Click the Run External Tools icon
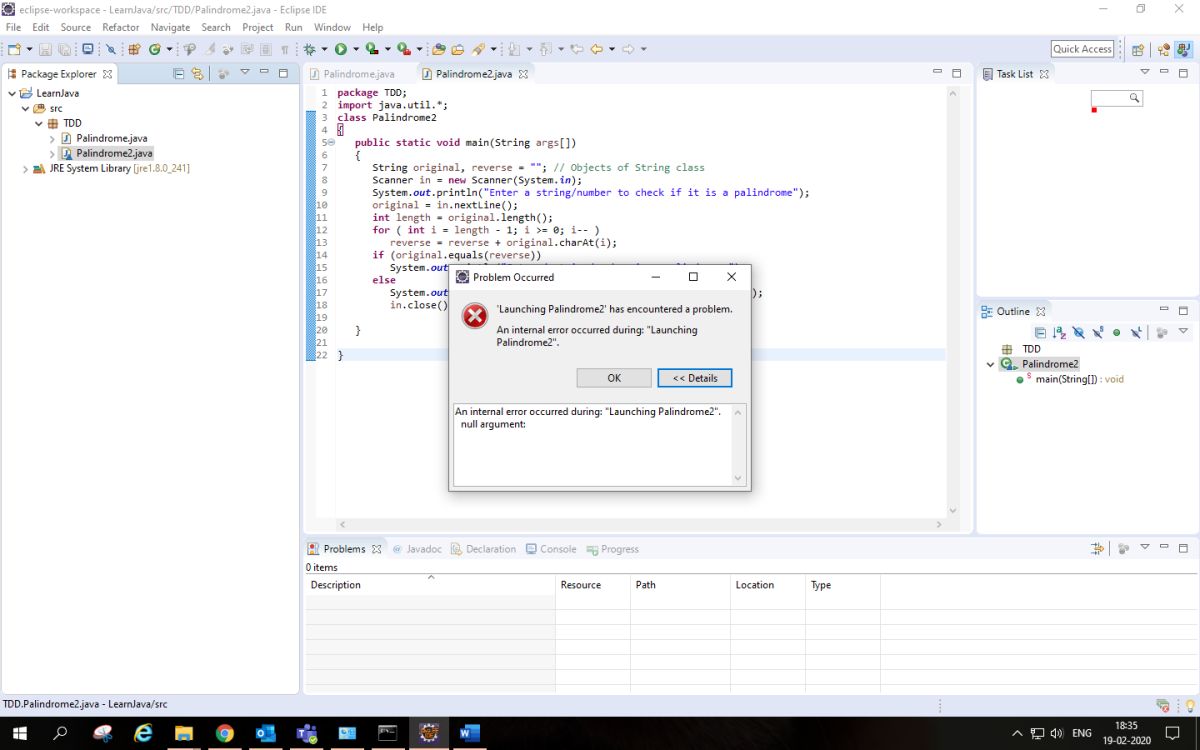The image size is (1200, 750). point(404,49)
